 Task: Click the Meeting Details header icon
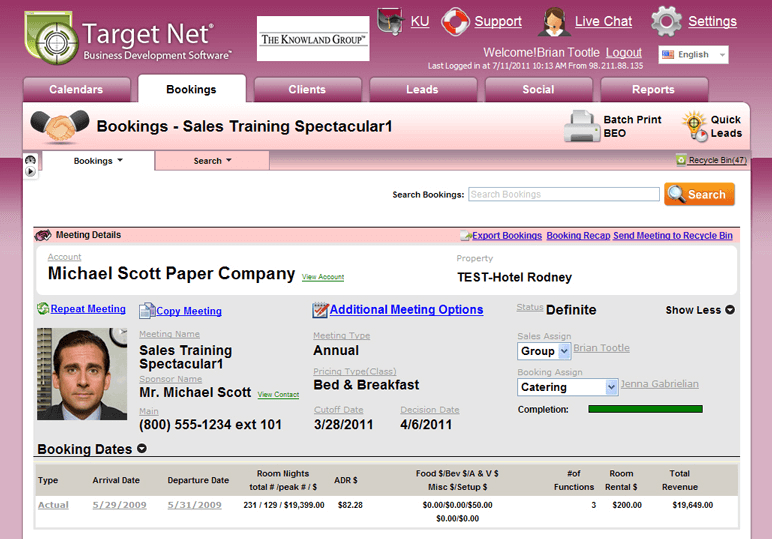pyautogui.click(x=43, y=235)
